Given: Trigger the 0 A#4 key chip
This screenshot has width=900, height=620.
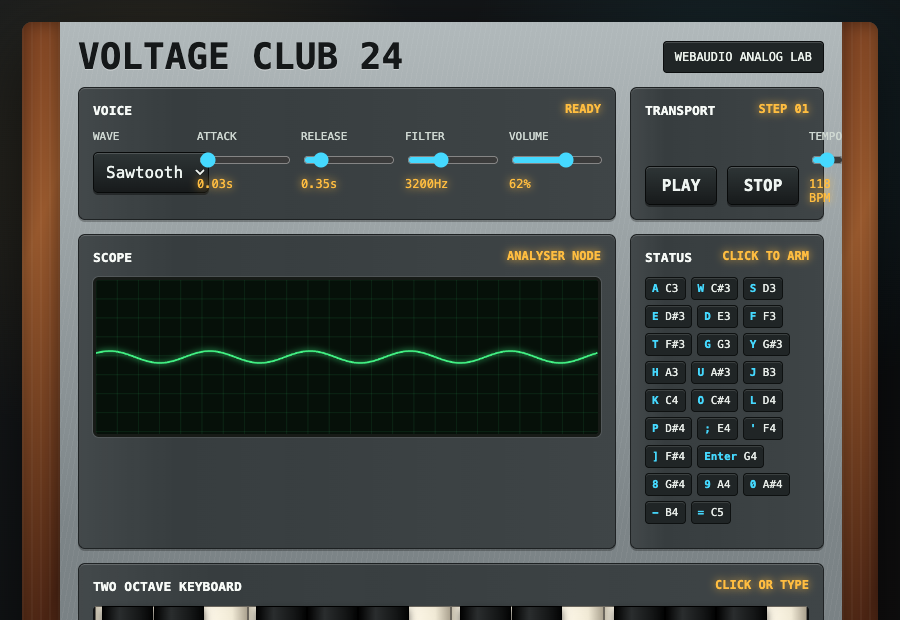Looking at the screenshot, I should tap(766, 485).
